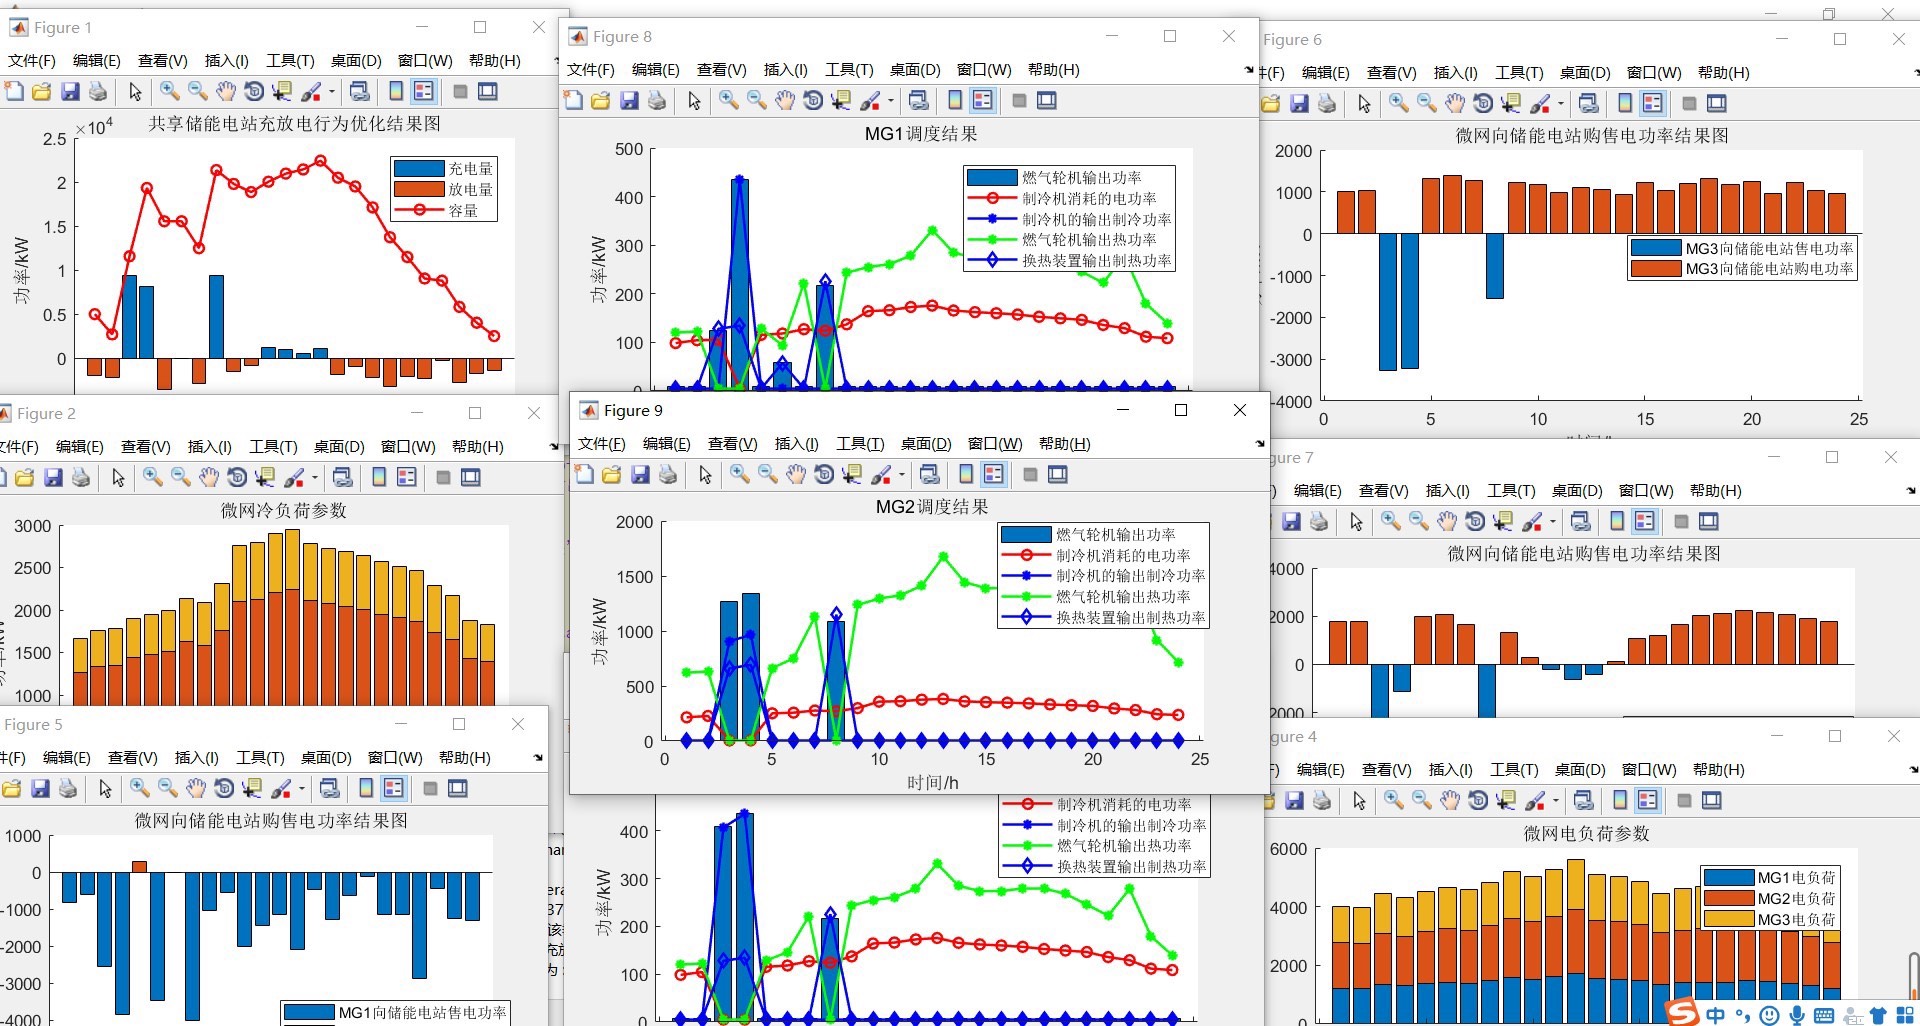1920x1026 pixels.
Task: Open file icon in Figure 9 toolbar
Action: click(x=612, y=474)
